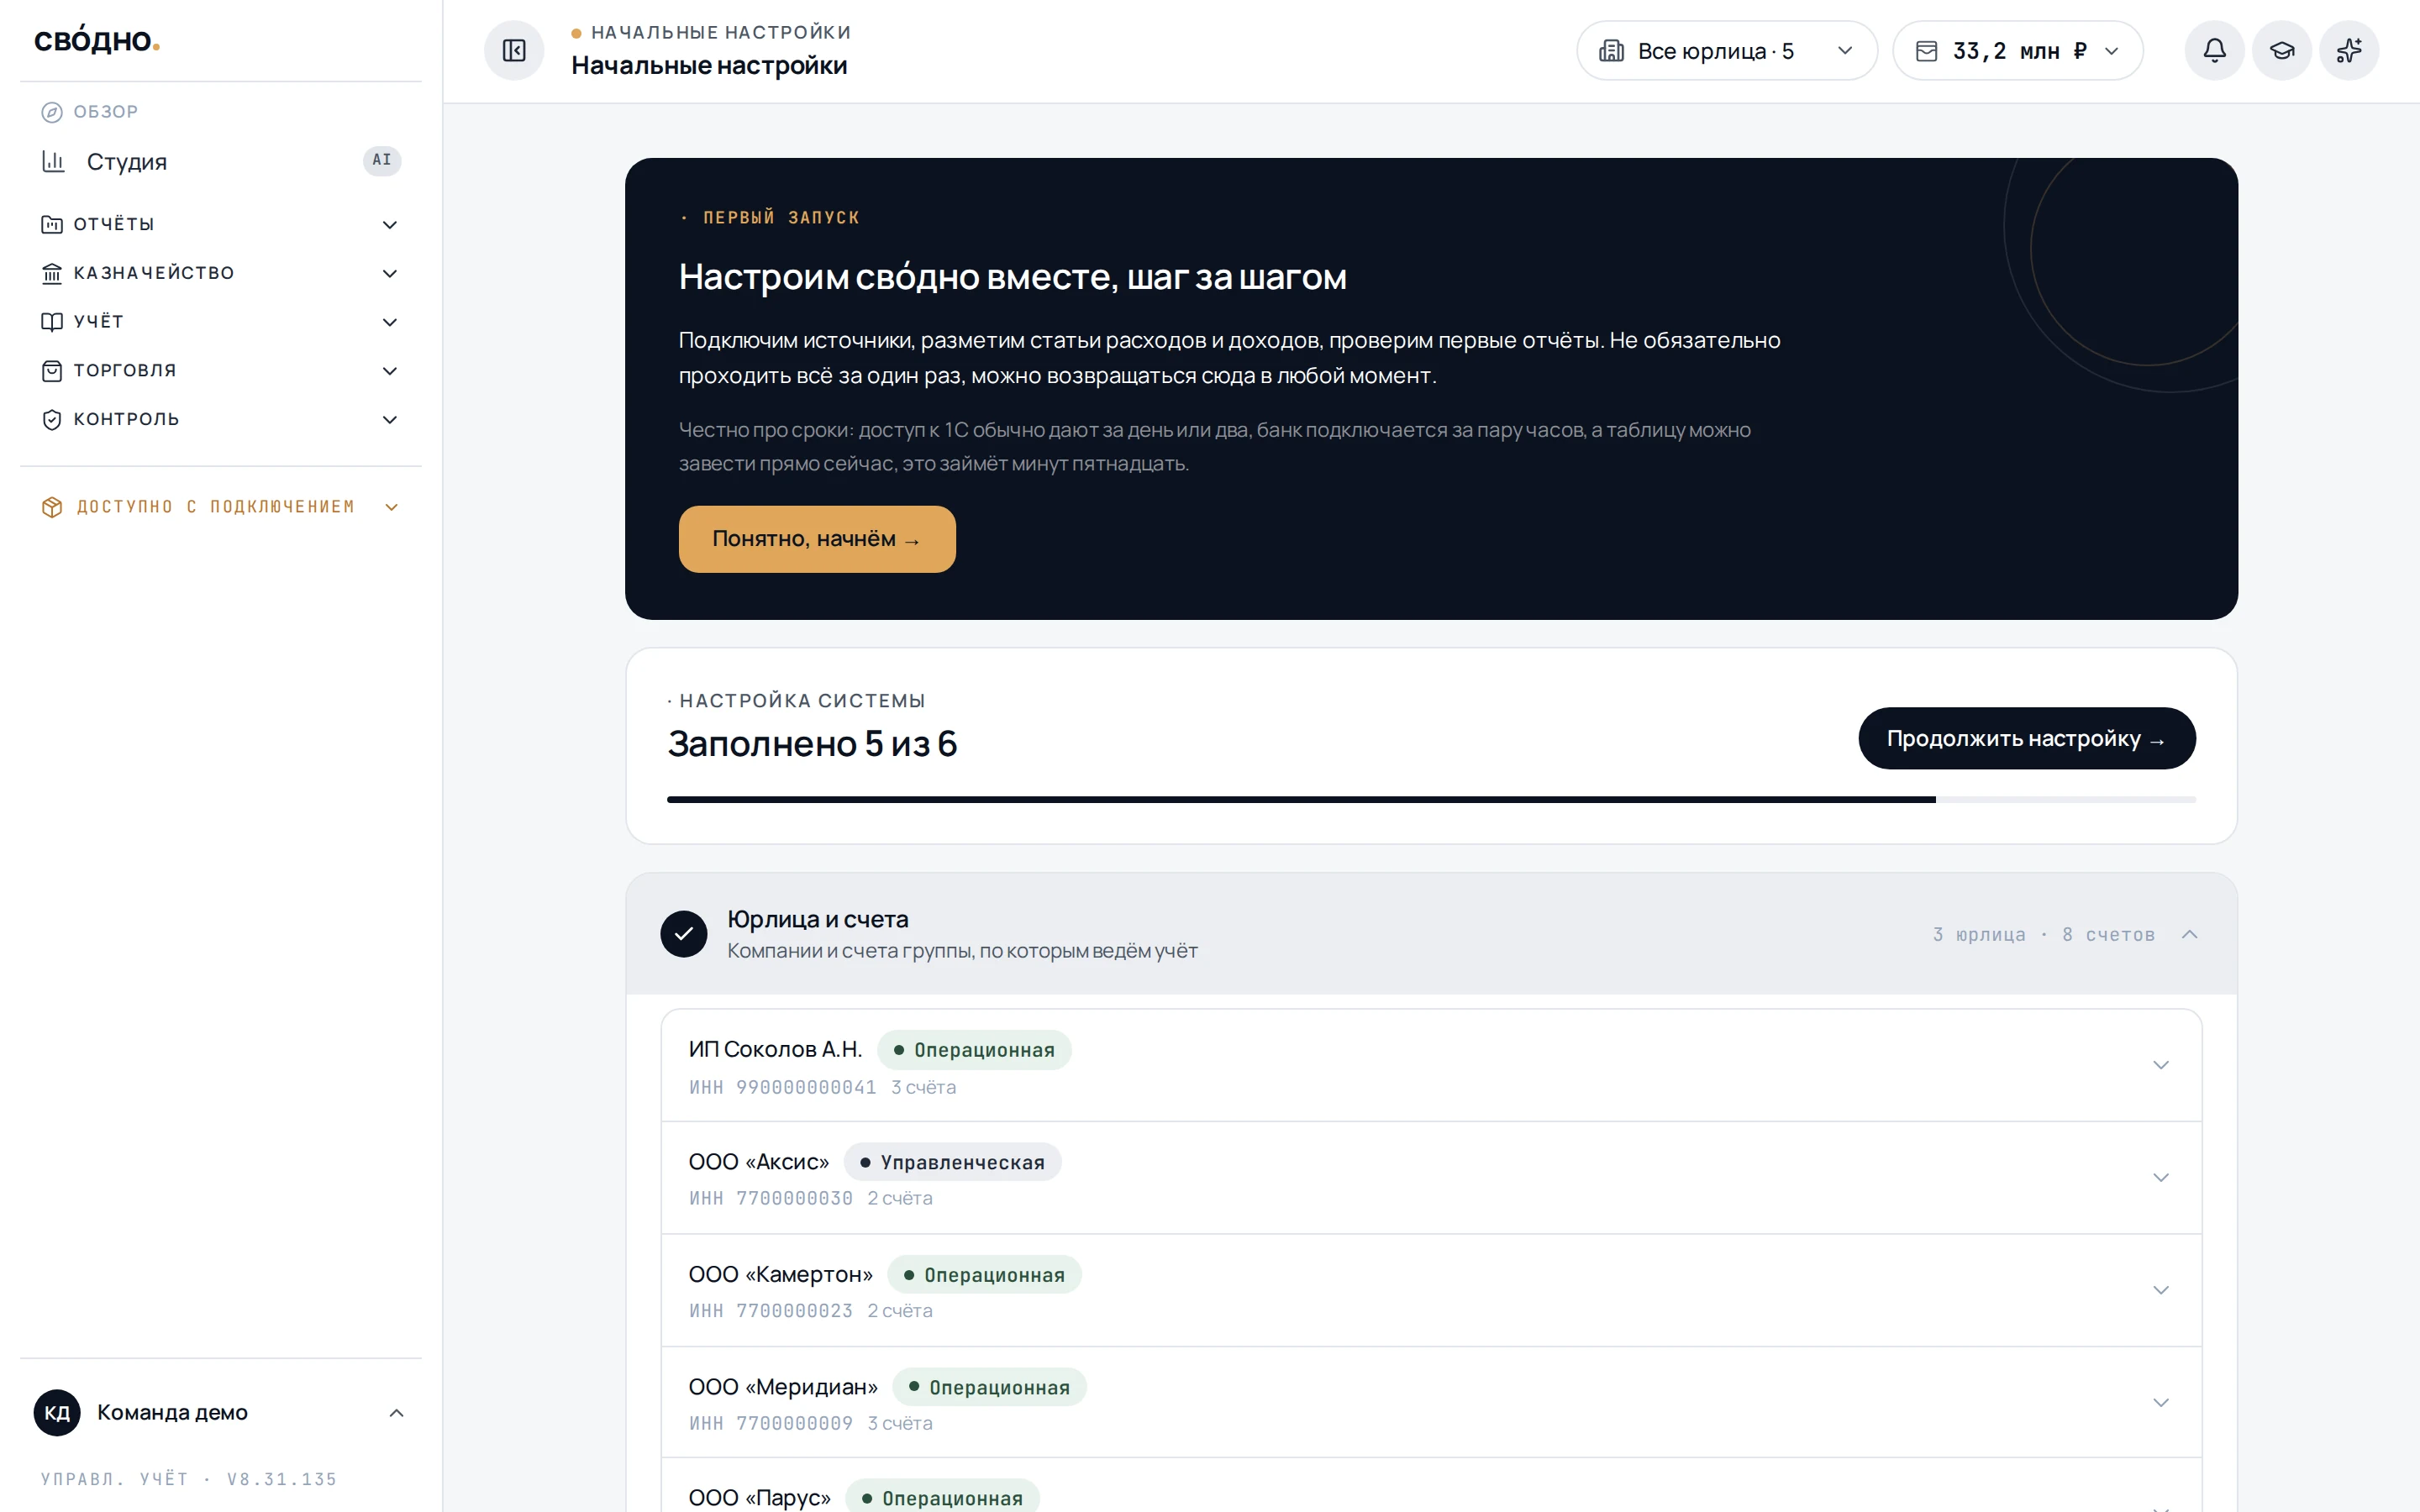Click the package icon near Доступно с подключением
Image resolution: width=2420 pixels, height=1512 pixels.
pyautogui.click(x=52, y=507)
